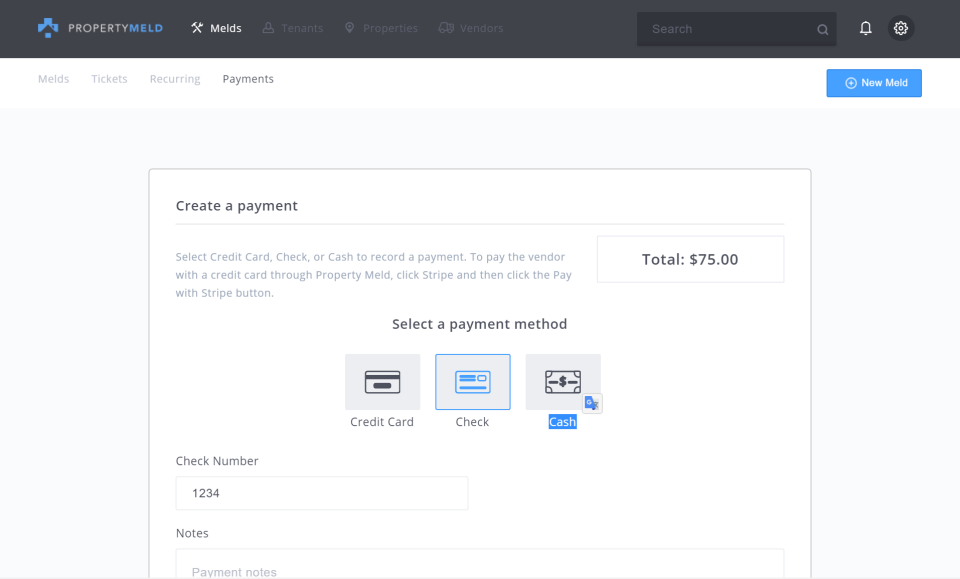
Task: Select the Cash payment method icon
Action: coord(562,381)
